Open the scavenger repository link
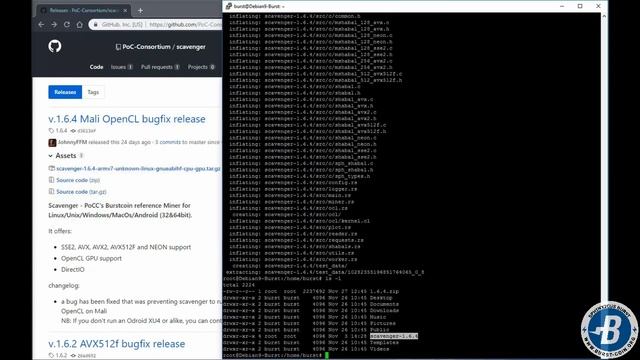The height and width of the screenshot is (360, 640). (191, 47)
